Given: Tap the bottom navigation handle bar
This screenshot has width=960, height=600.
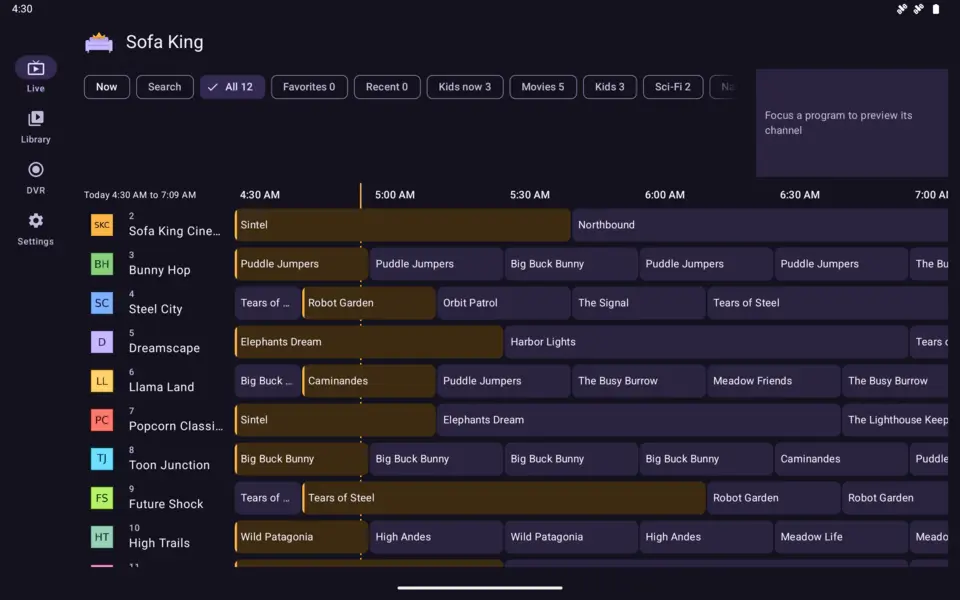Looking at the screenshot, I should click(x=480, y=588).
